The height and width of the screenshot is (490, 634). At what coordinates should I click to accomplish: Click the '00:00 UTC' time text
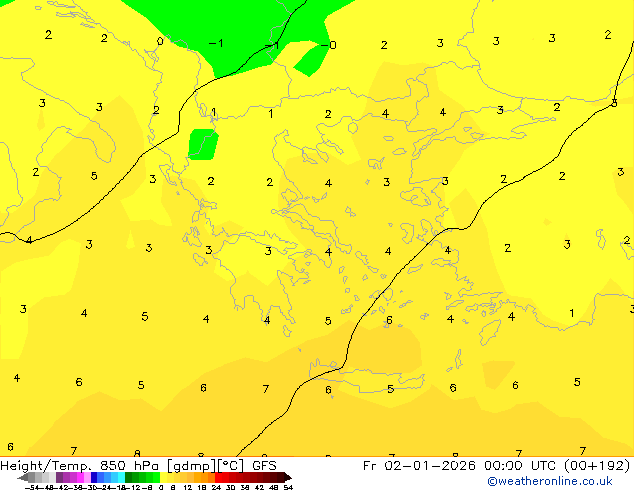coord(522,465)
